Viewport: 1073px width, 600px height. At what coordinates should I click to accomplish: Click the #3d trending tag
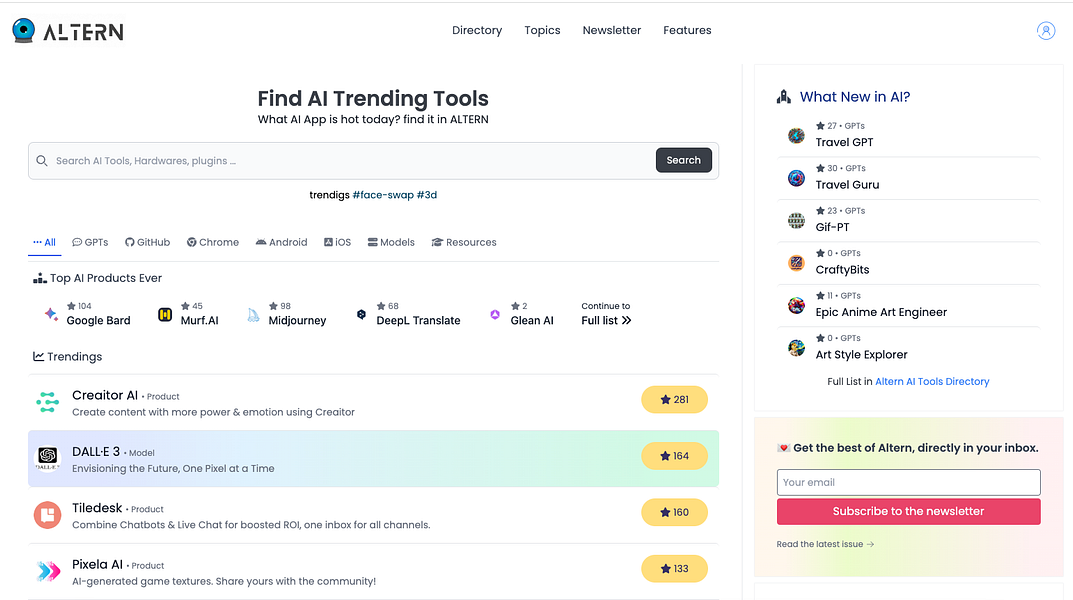click(427, 195)
